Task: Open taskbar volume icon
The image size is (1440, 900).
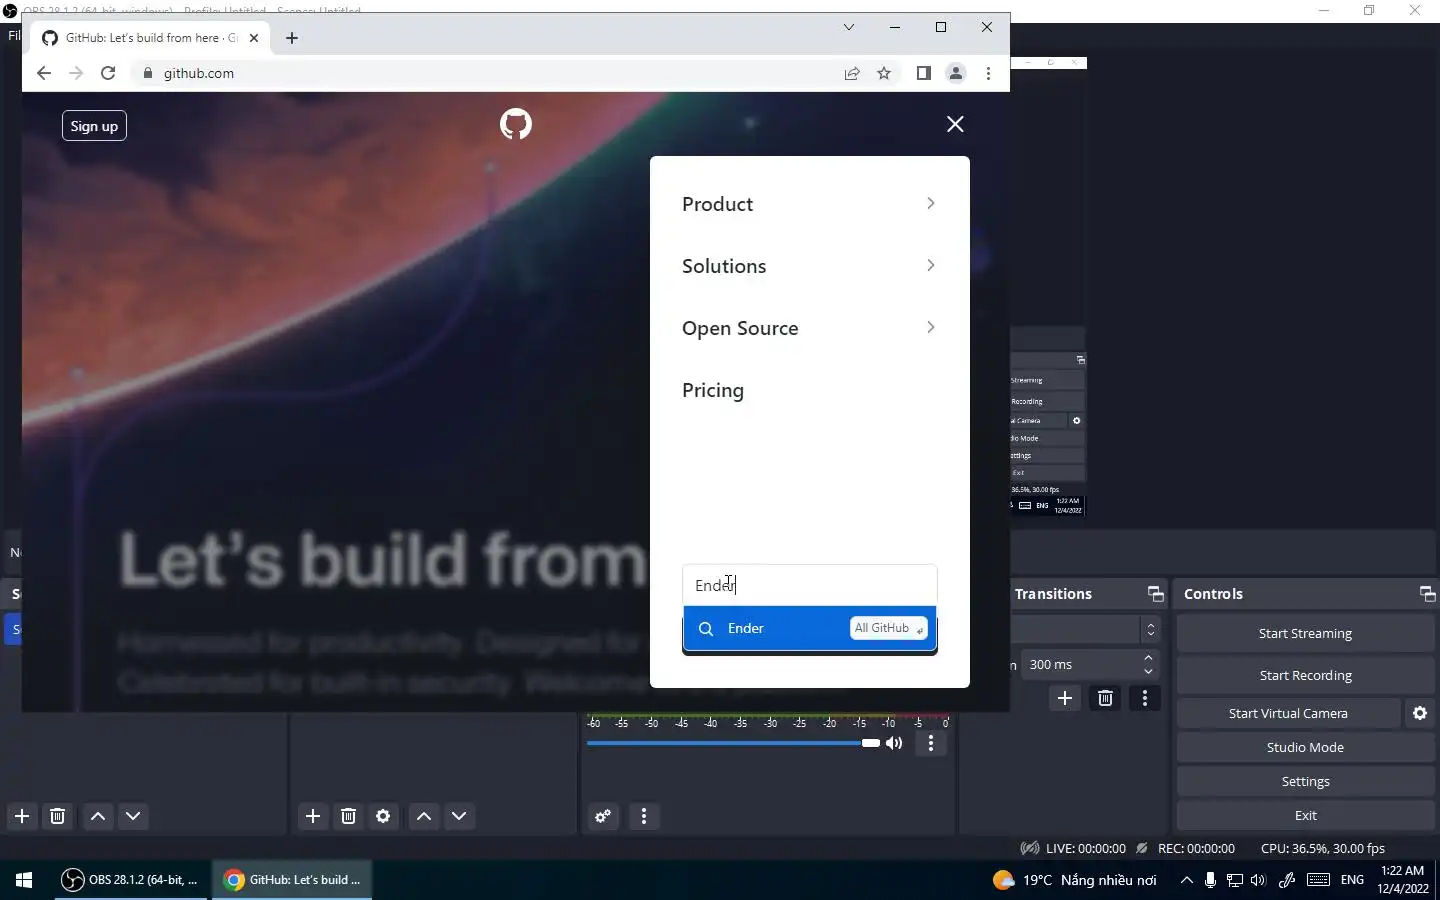Action: click(x=1258, y=880)
